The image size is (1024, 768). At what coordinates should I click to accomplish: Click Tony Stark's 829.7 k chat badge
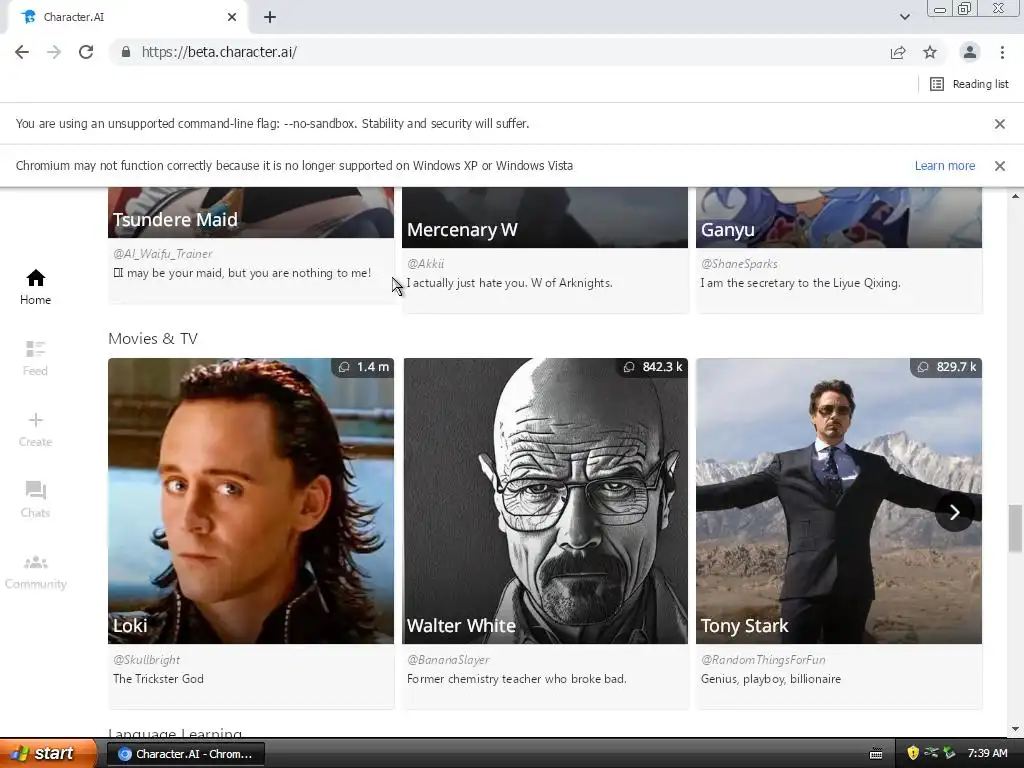pyautogui.click(x=946, y=367)
